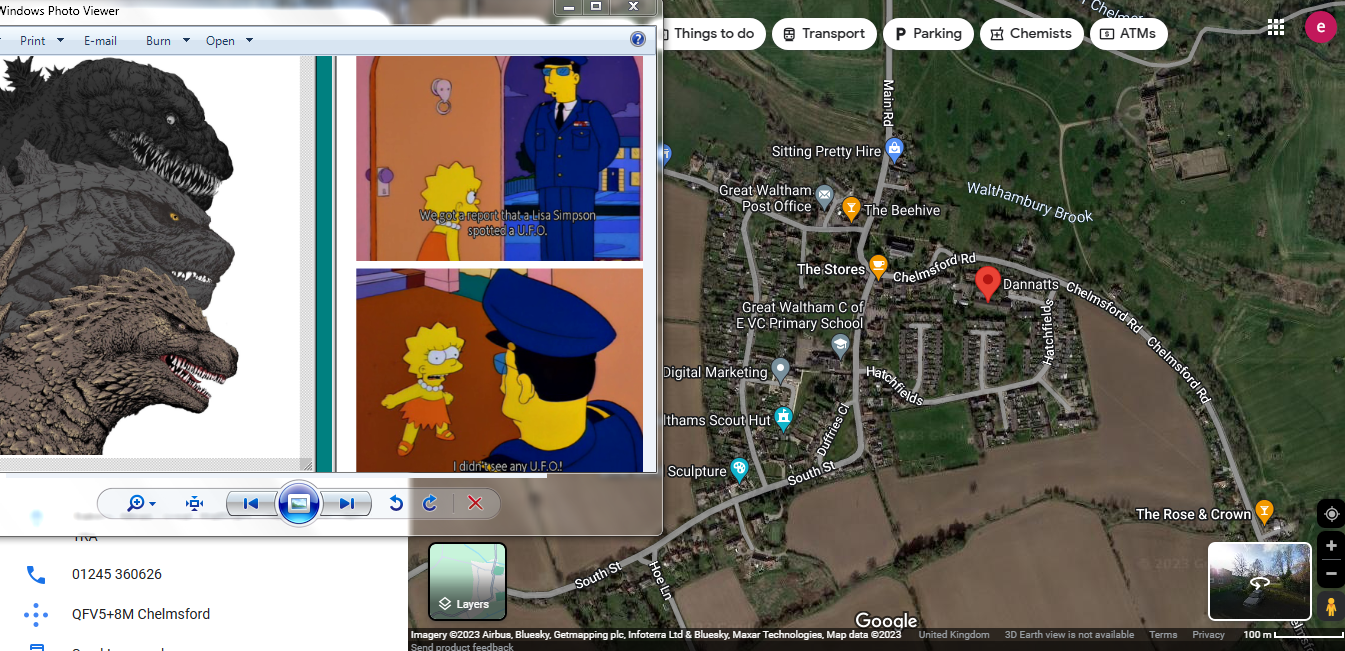This screenshot has width=1345, height=651.
Task: Click The Rose & Crown label
Action: pyautogui.click(x=1193, y=514)
